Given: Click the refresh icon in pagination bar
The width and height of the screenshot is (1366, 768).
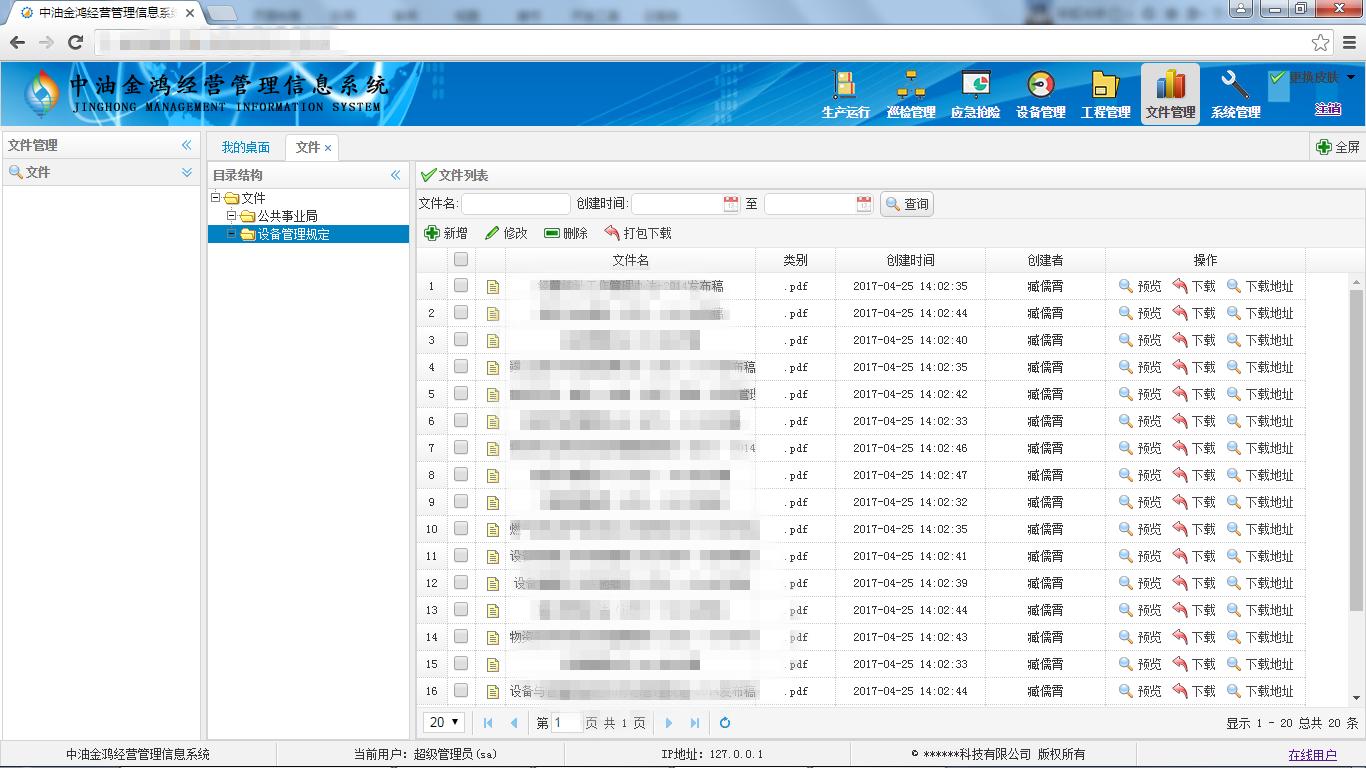Looking at the screenshot, I should (x=725, y=723).
